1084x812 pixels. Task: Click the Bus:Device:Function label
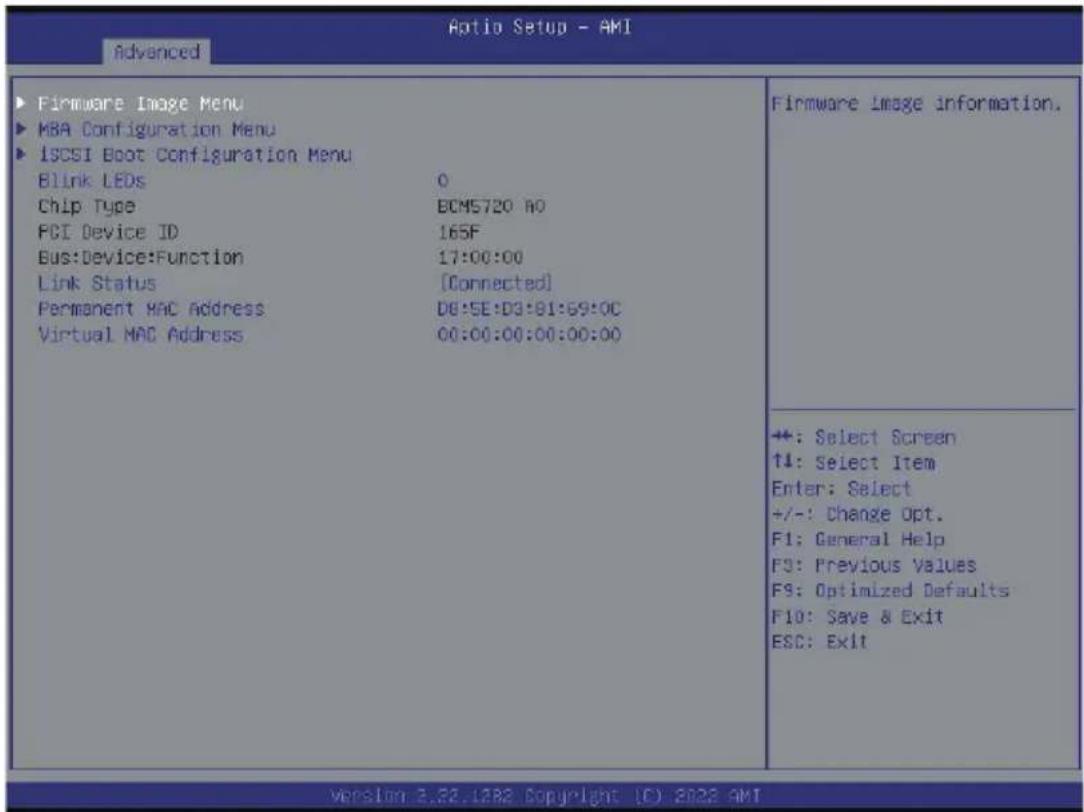pos(140,258)
